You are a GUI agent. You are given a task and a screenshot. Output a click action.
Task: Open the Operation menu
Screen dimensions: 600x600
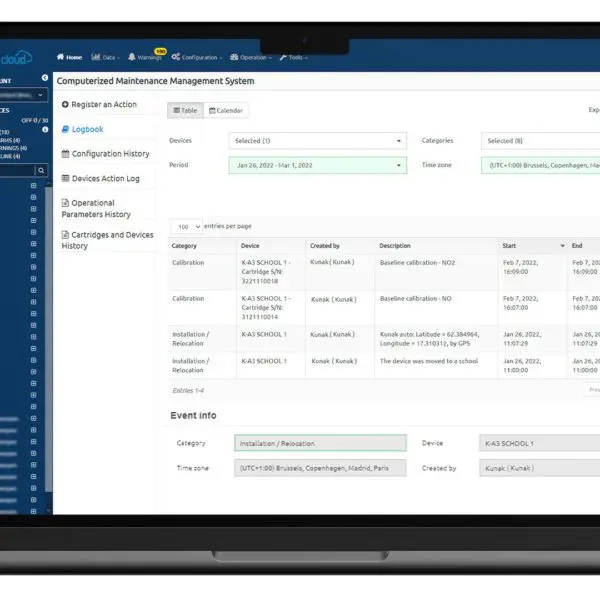(251, 57)
